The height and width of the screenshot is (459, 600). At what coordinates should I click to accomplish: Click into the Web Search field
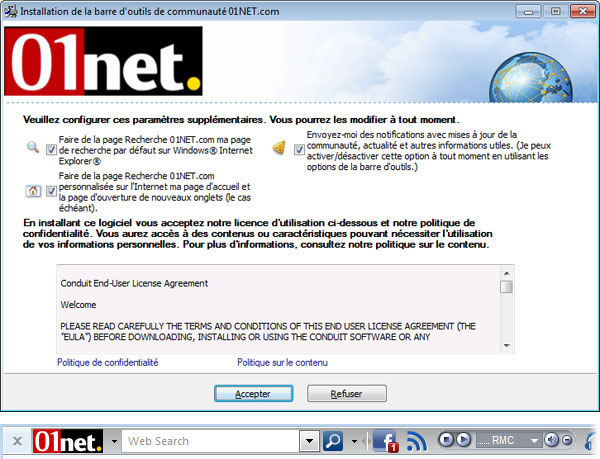210,441
